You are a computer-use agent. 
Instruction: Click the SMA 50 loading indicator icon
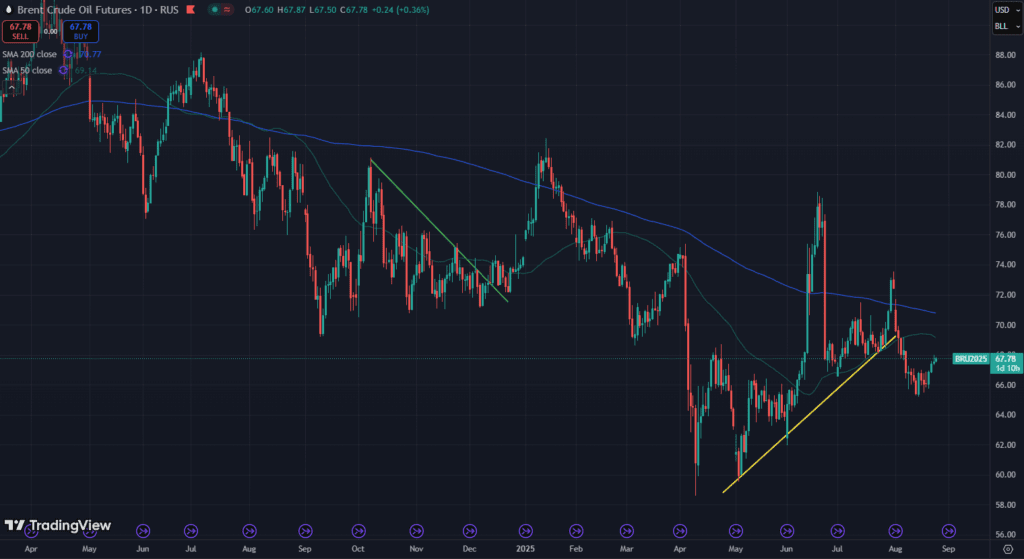coord(63,70)
